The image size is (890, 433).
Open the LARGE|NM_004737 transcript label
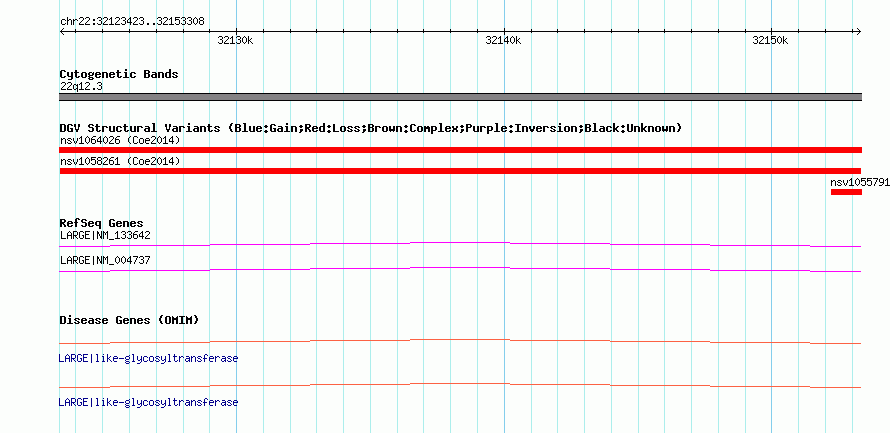(x=105, y=260)
